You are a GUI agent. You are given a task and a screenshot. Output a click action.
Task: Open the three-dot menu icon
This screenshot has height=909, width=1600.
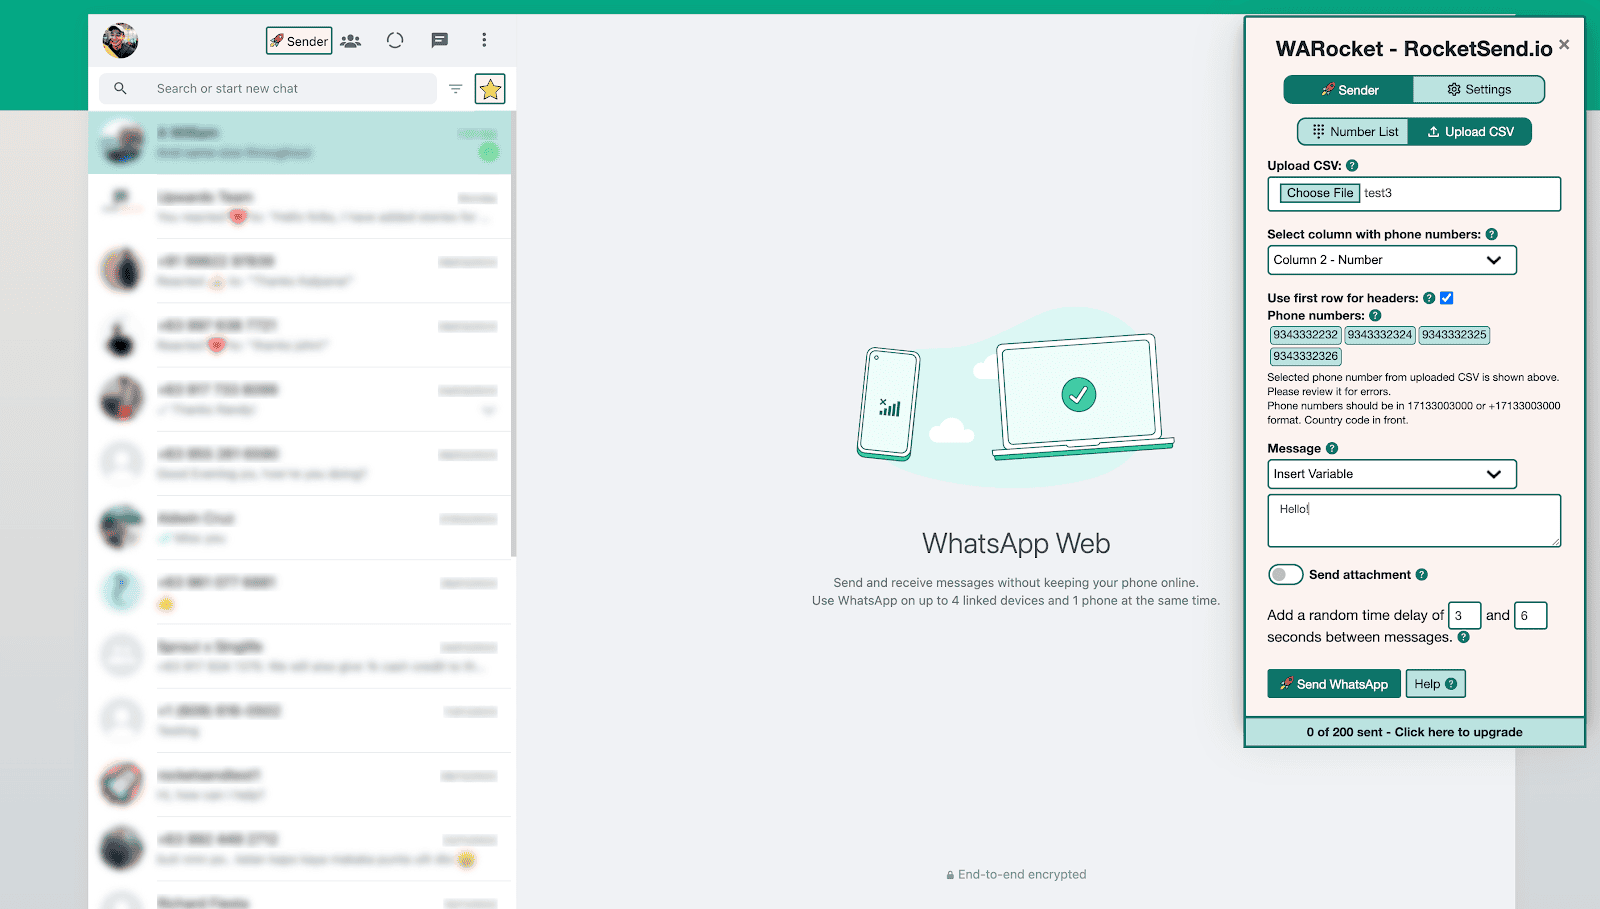484,41
